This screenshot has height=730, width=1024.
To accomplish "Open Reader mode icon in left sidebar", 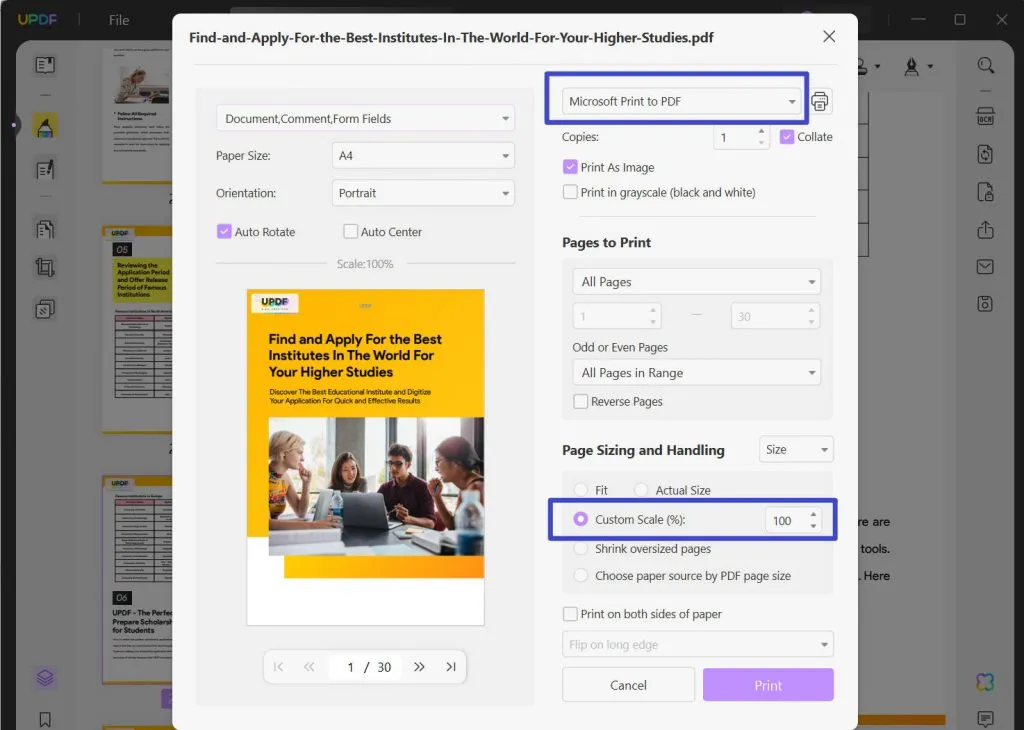I will pyautogui.click(x=45, y=65).
